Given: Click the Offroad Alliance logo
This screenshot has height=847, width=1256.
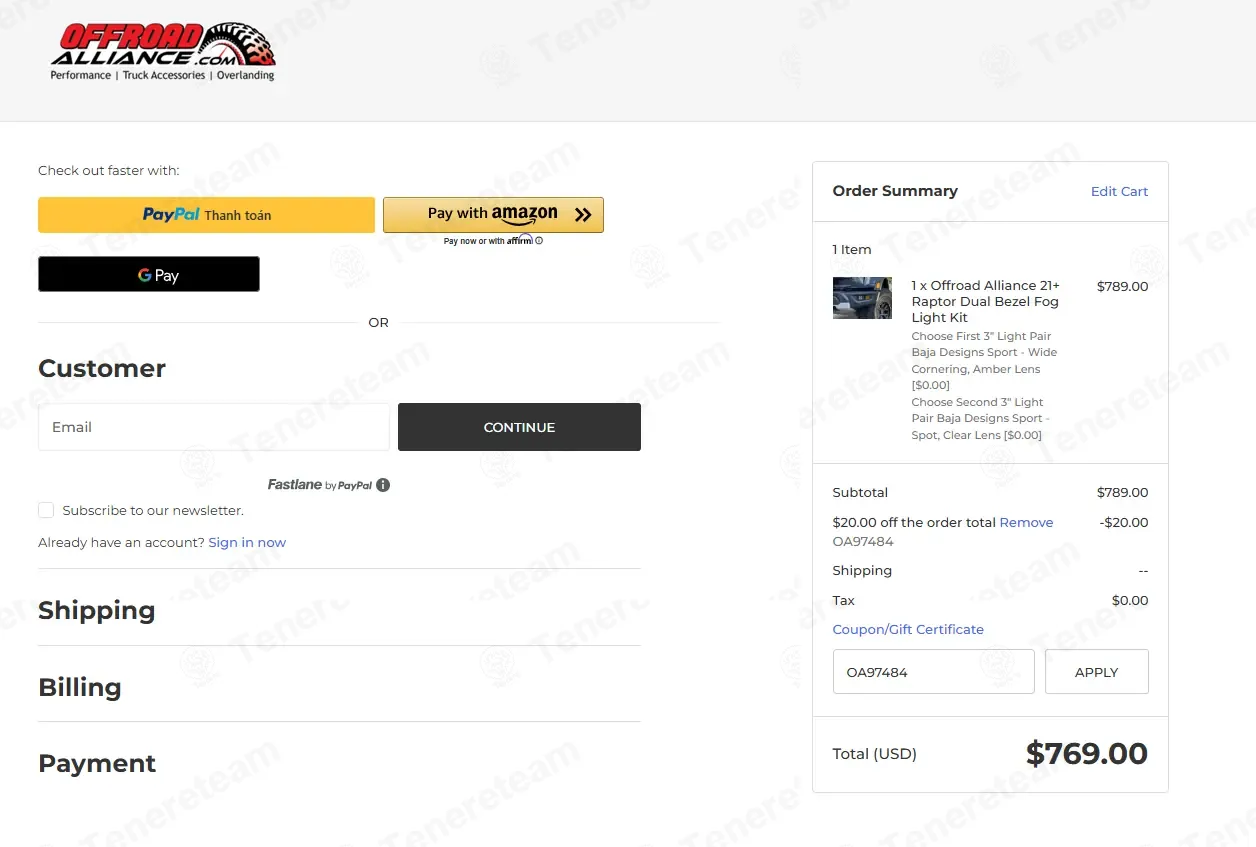Looking at the screenshot, I should coord(163,52).
